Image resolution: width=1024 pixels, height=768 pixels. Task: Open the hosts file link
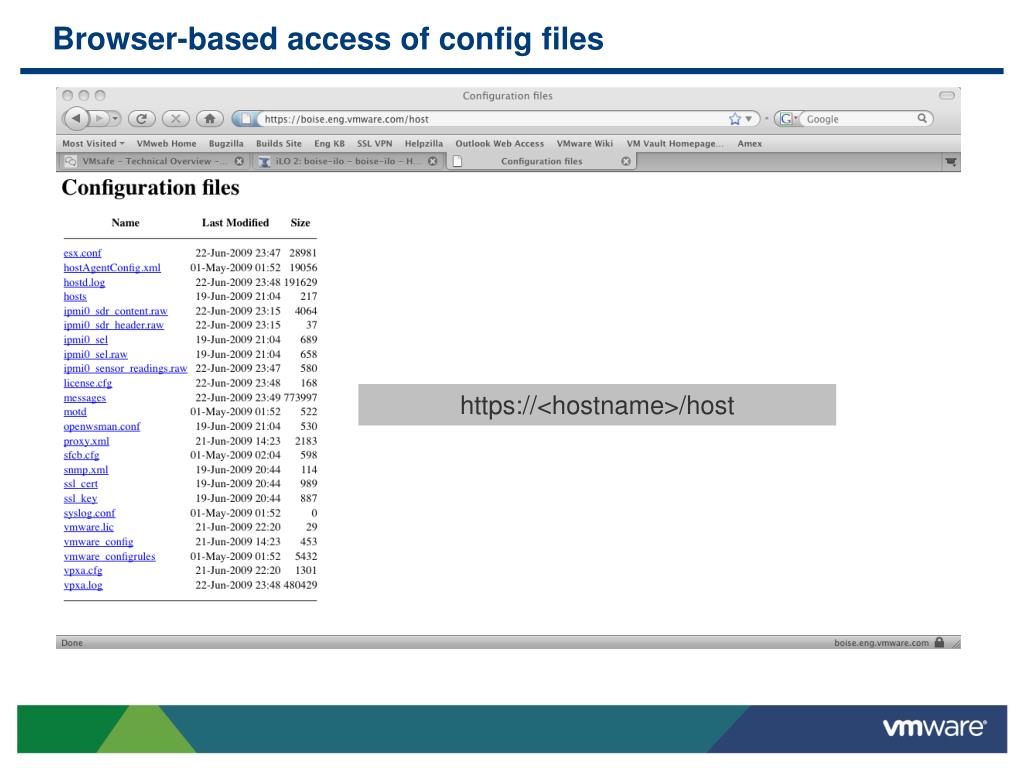click(75, 296)
